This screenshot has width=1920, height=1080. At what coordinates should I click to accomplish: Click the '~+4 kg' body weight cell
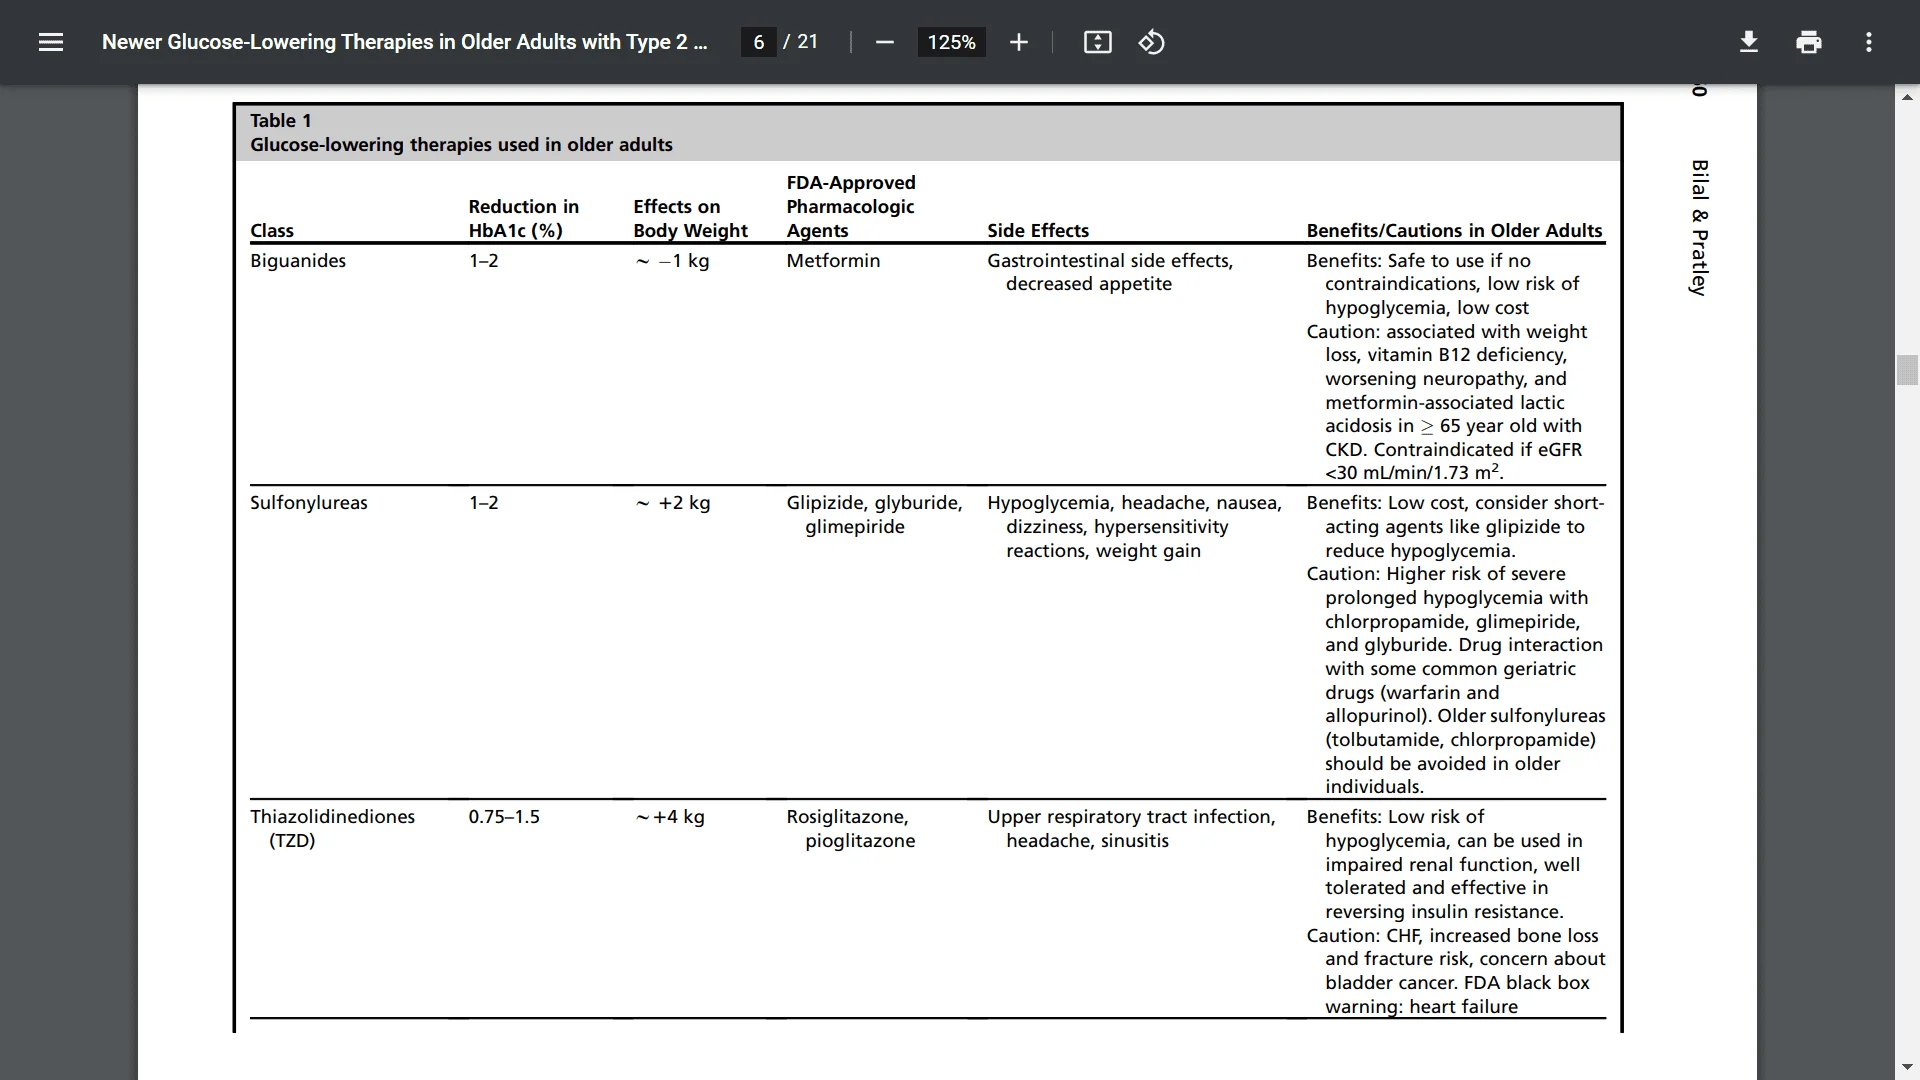[x=670, y=817]
